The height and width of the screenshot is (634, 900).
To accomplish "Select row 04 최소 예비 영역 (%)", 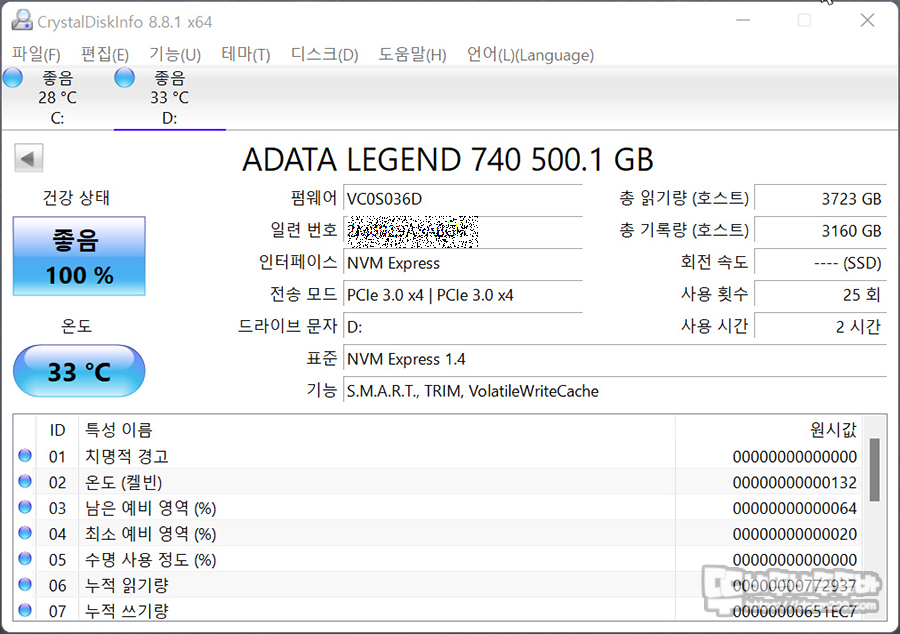I will 439,534.
